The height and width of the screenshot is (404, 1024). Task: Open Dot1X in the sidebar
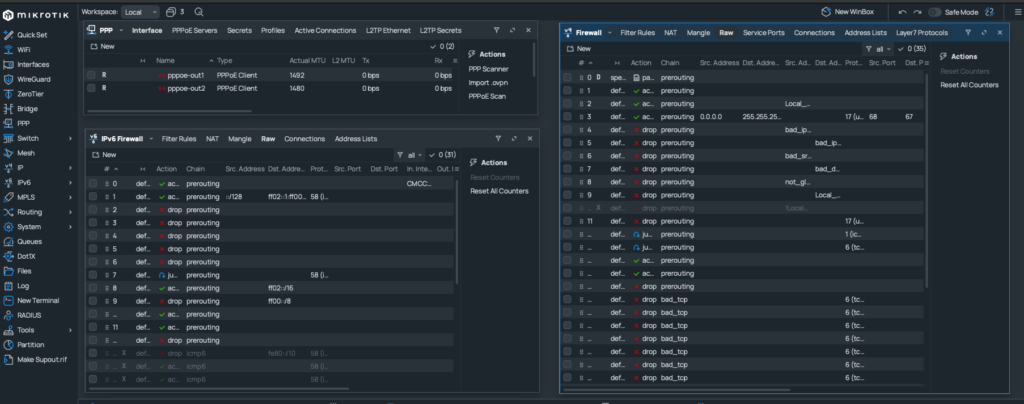[25, 256]
